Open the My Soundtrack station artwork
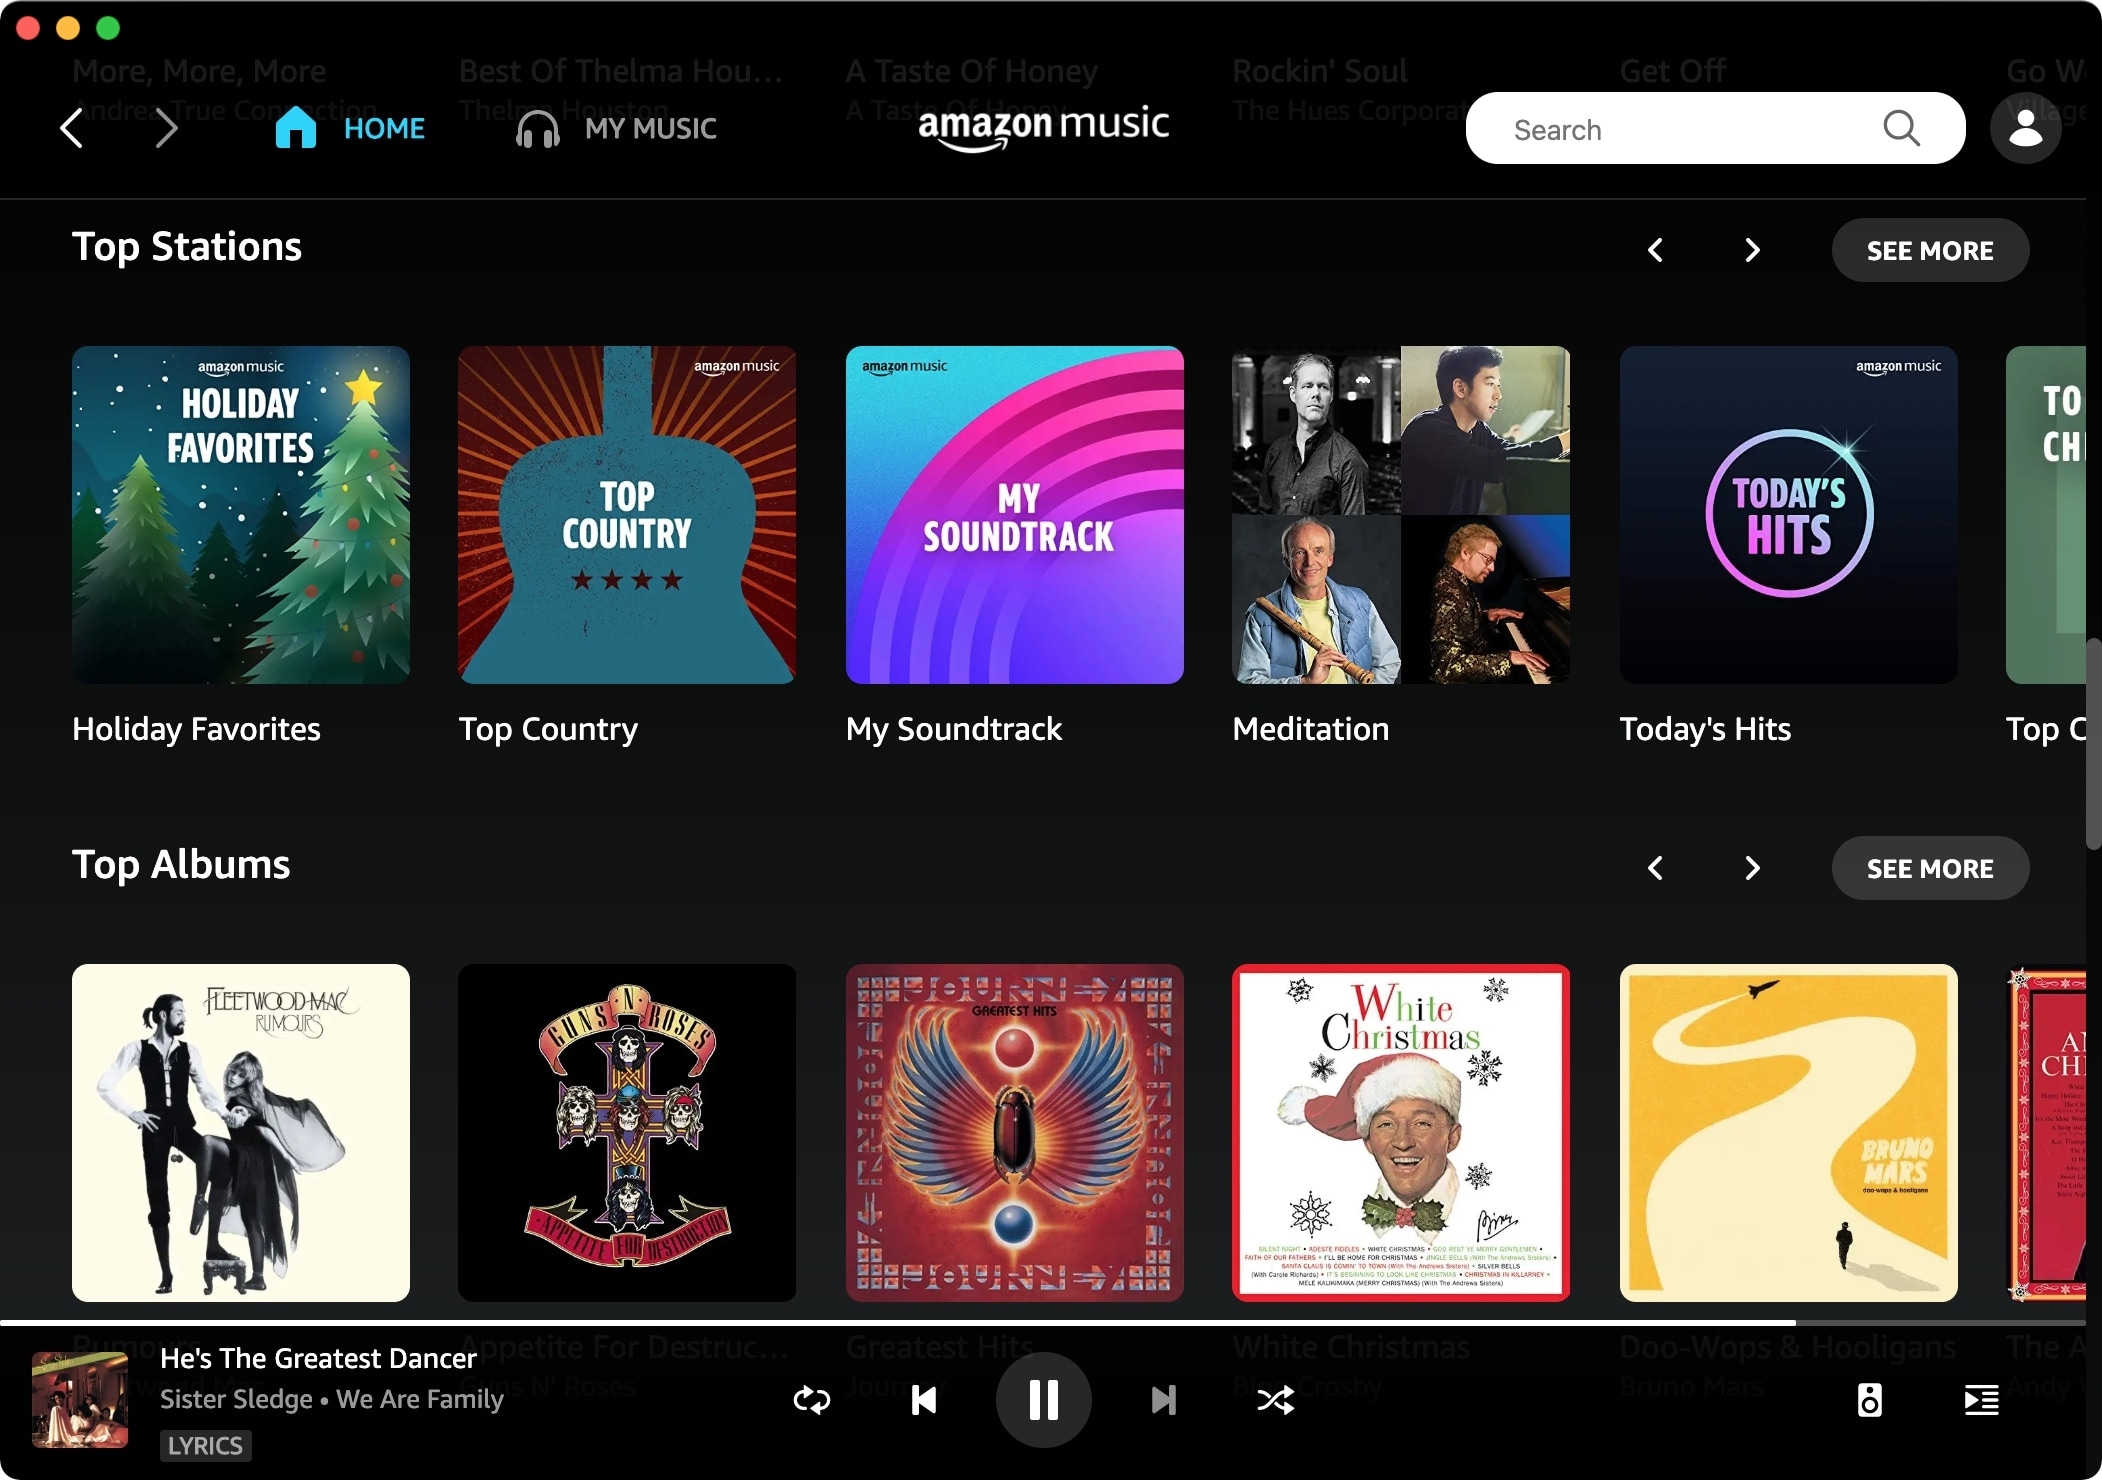 (x=1015, y=515)
